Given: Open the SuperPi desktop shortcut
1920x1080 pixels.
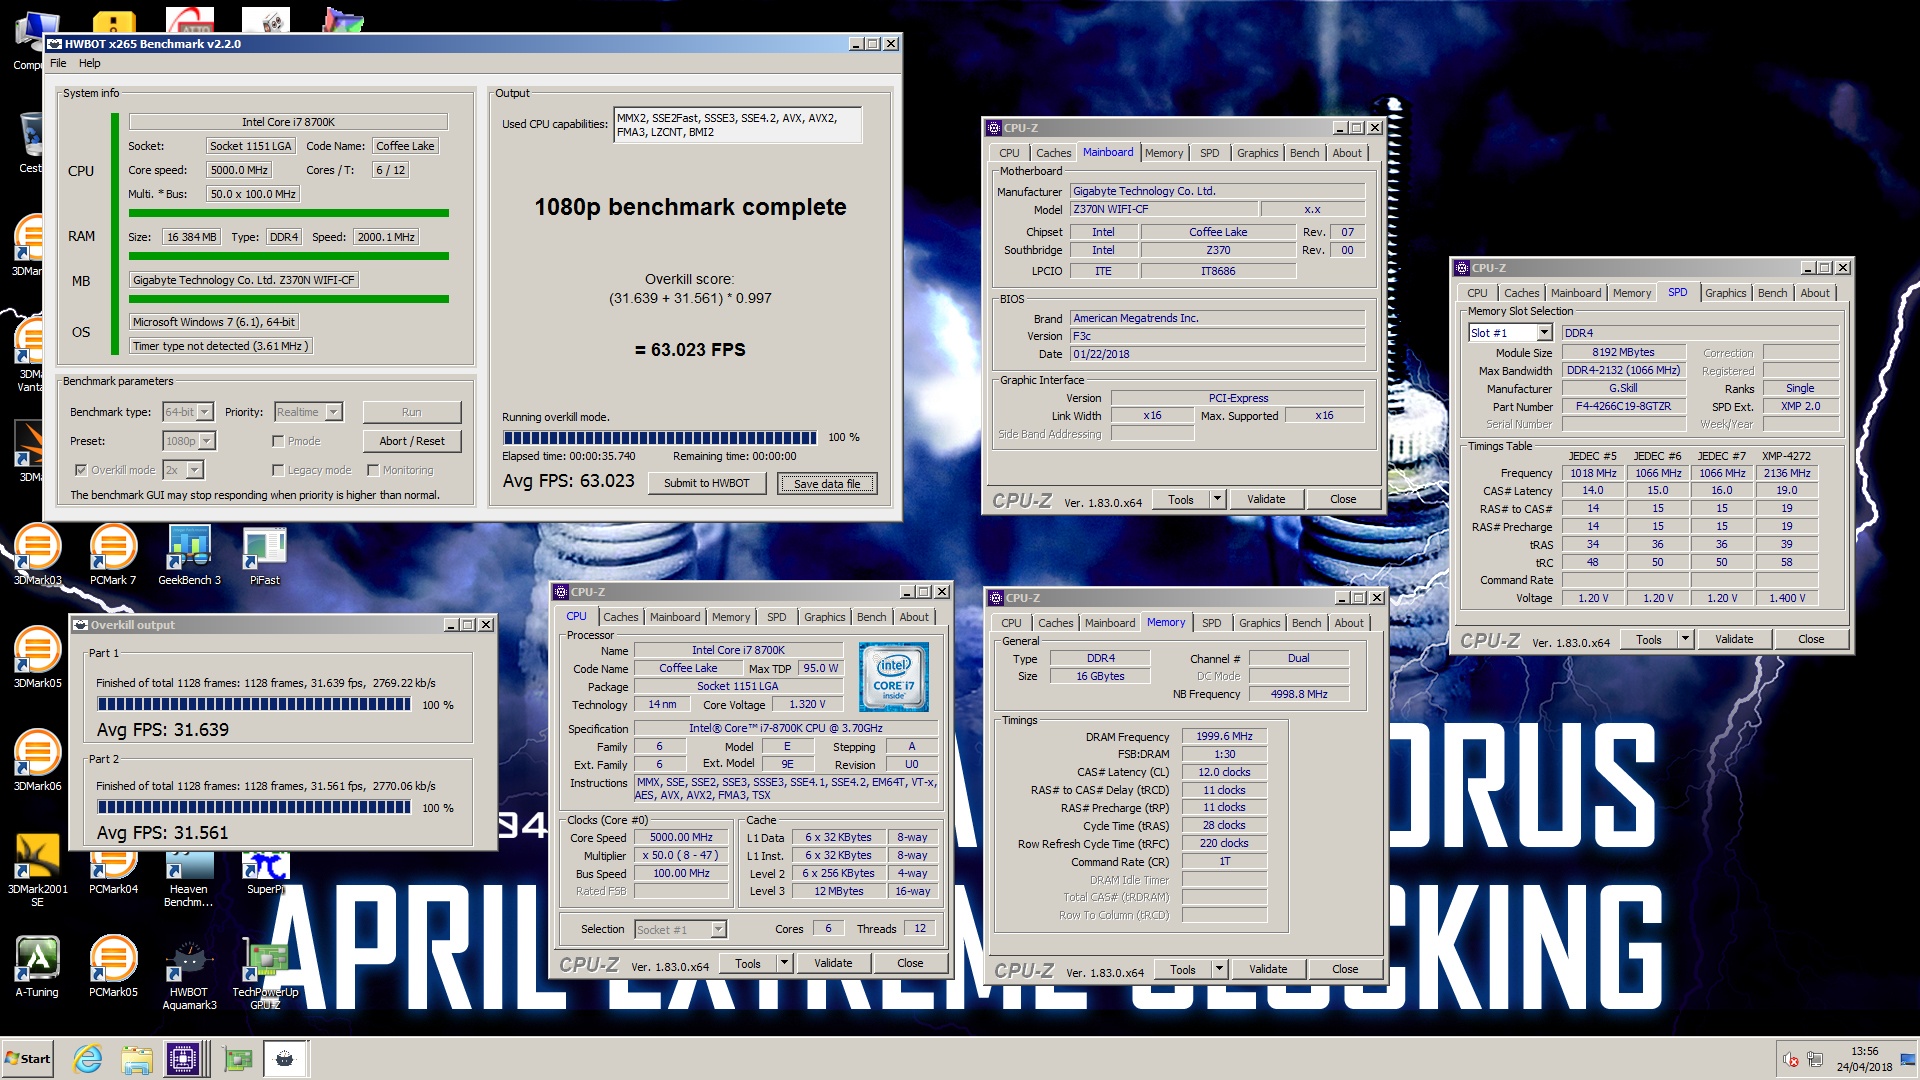Looking at the screenshot, I should [265, 875].
